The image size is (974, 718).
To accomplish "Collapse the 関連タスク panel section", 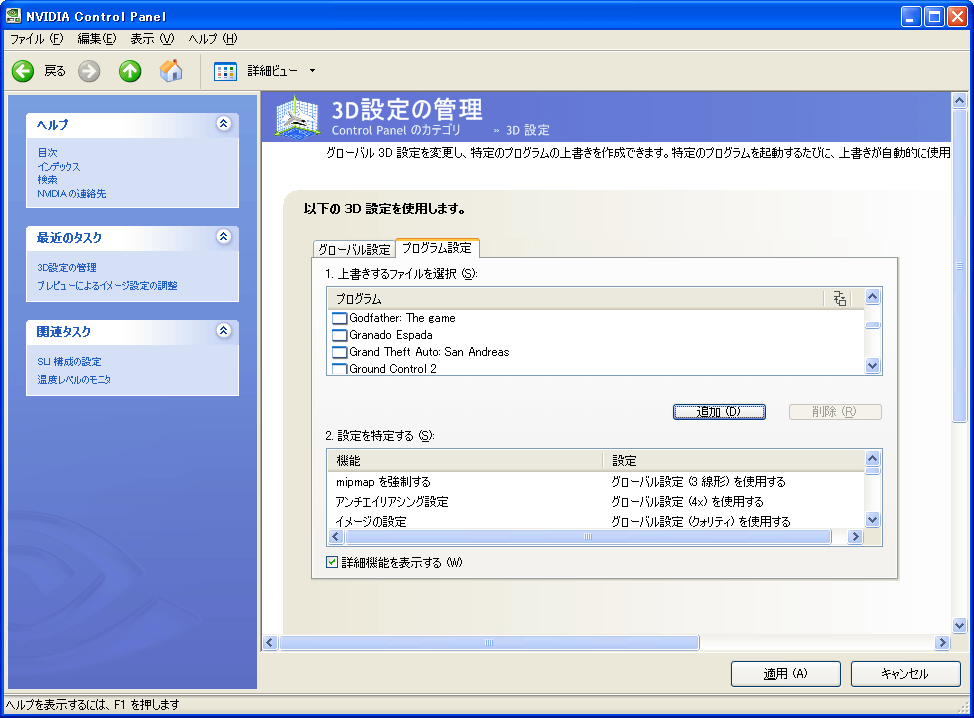I will tap(223, 331).
